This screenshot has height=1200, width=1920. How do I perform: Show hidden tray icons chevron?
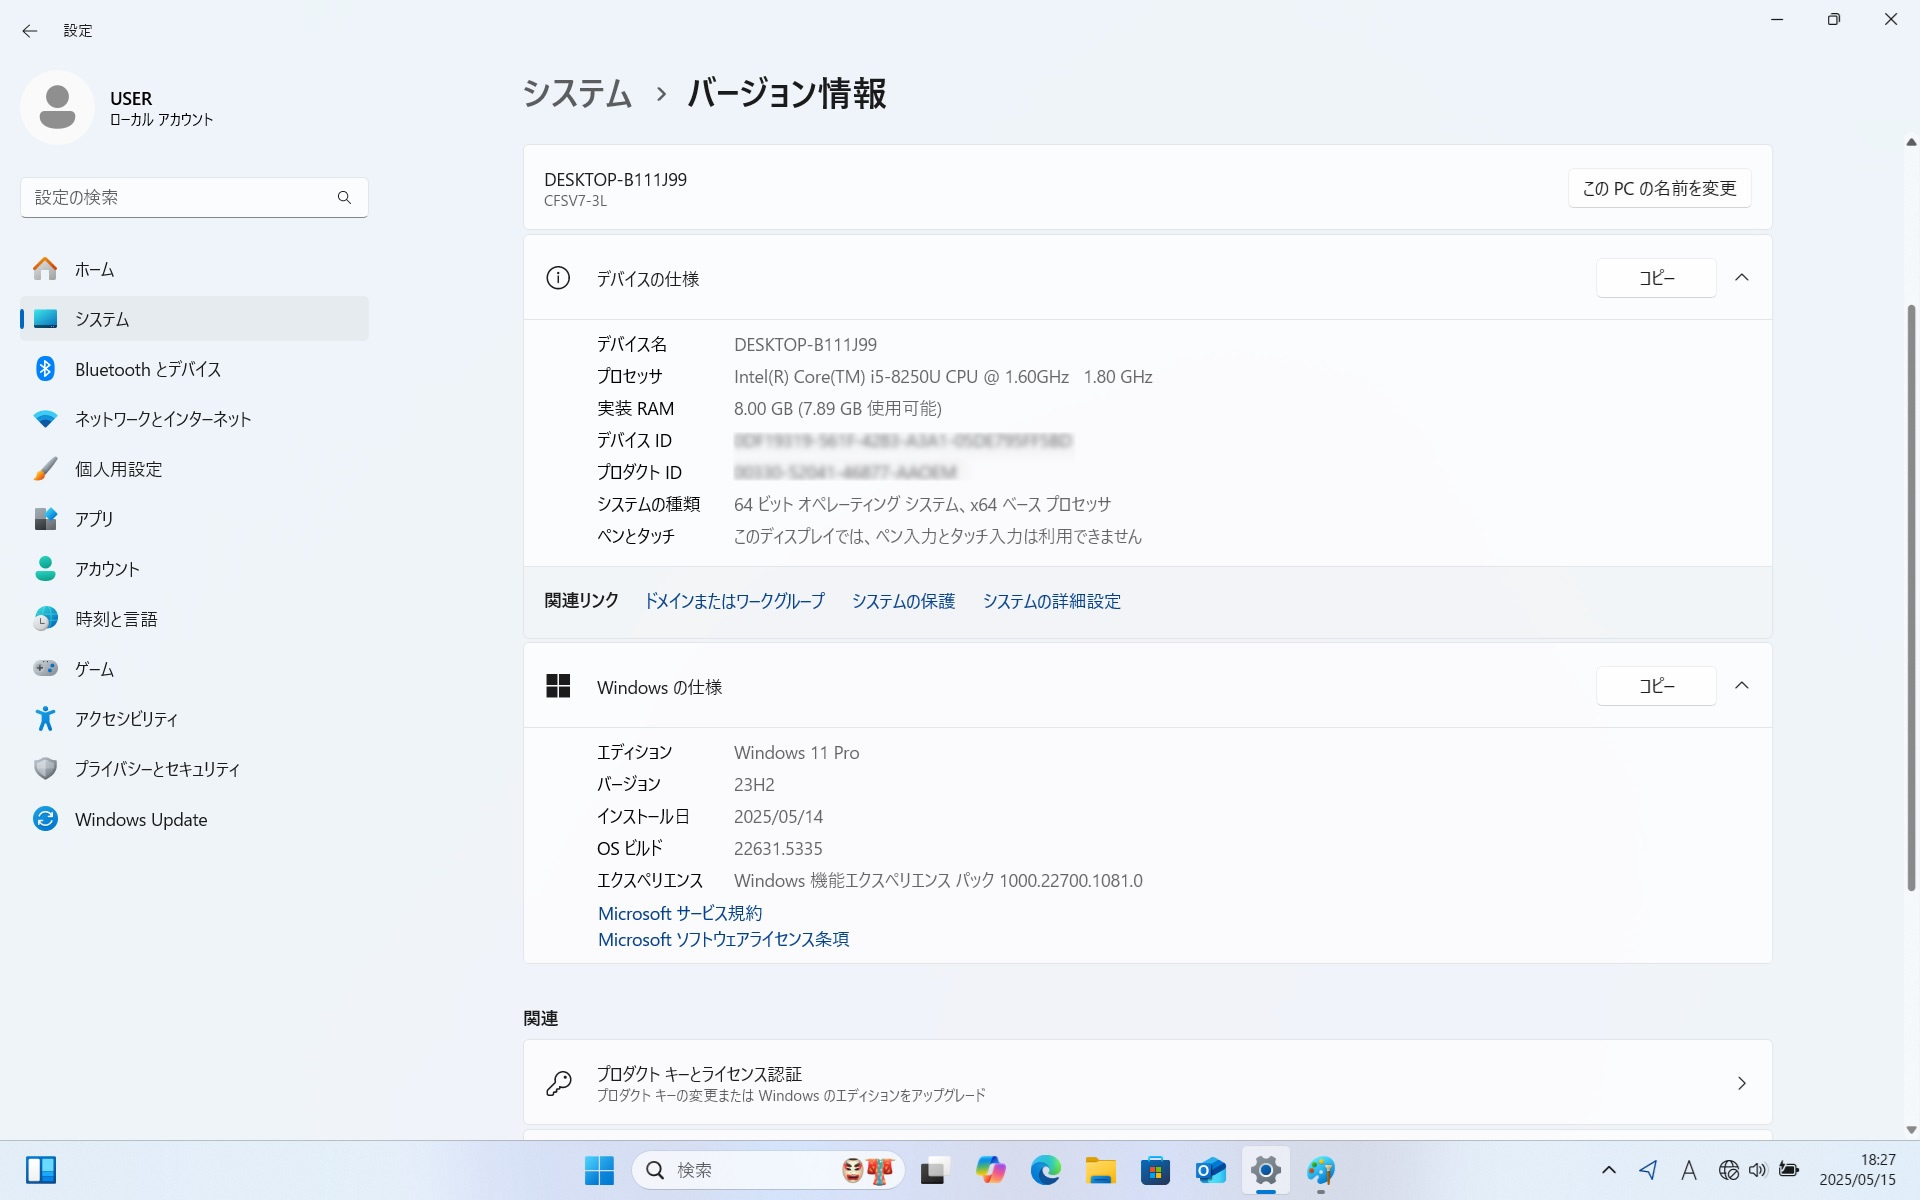pyautogui.click(x=1608, y=1170)
